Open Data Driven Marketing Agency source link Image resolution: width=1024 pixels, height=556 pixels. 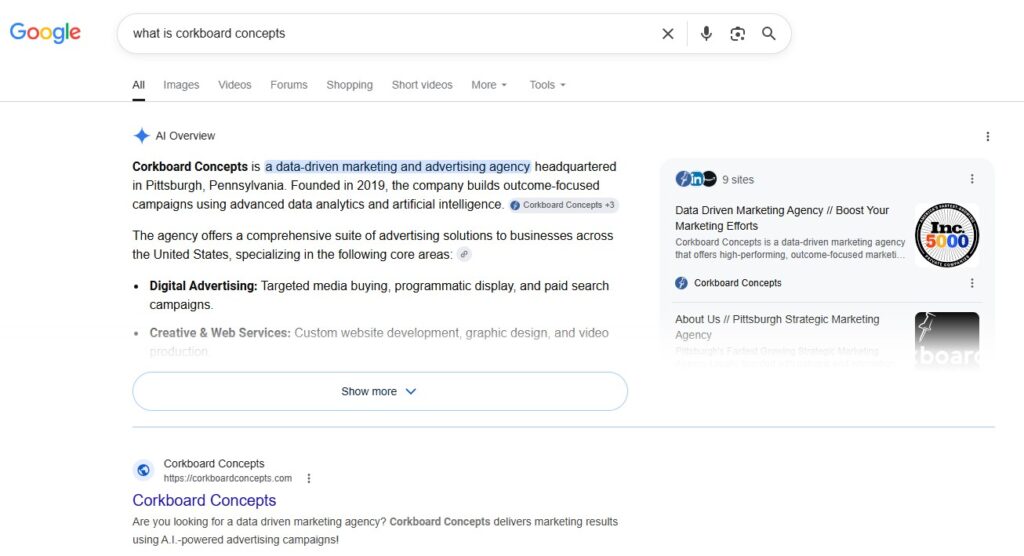(x=782, y=218)
